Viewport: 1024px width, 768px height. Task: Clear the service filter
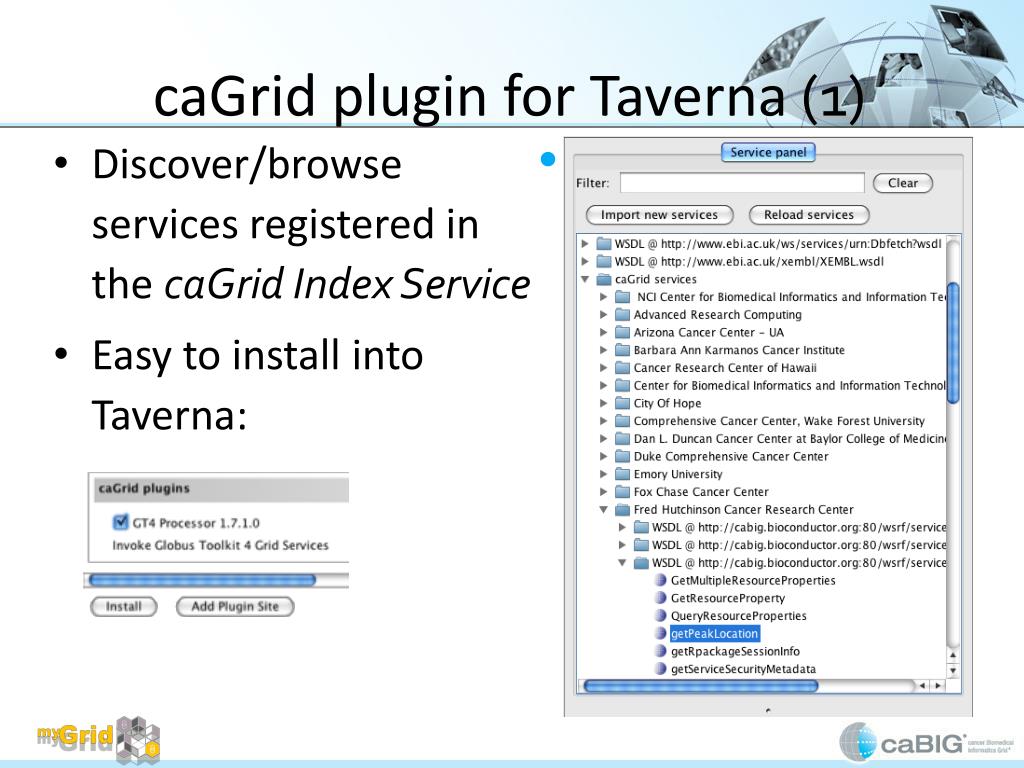tap(903, 183)
